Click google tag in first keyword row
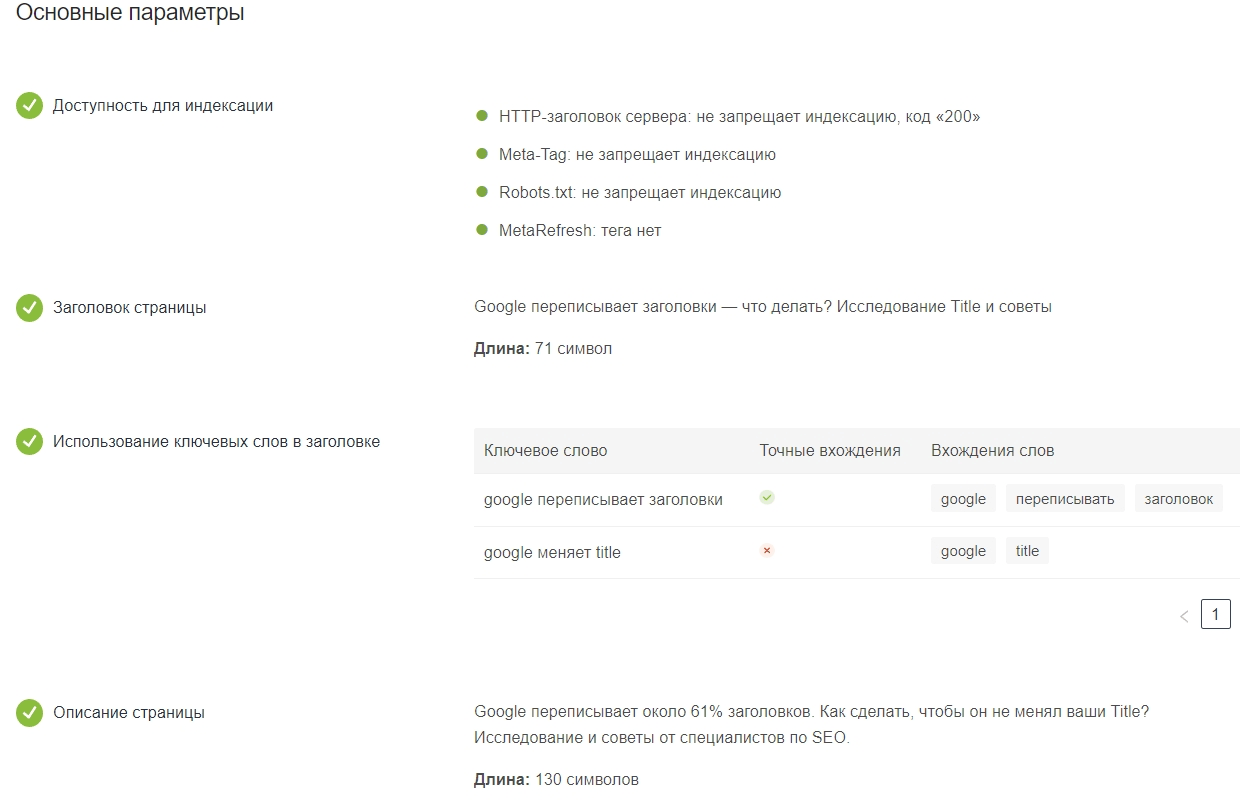Screen dimensions: 1240x800 click(963, 499)
